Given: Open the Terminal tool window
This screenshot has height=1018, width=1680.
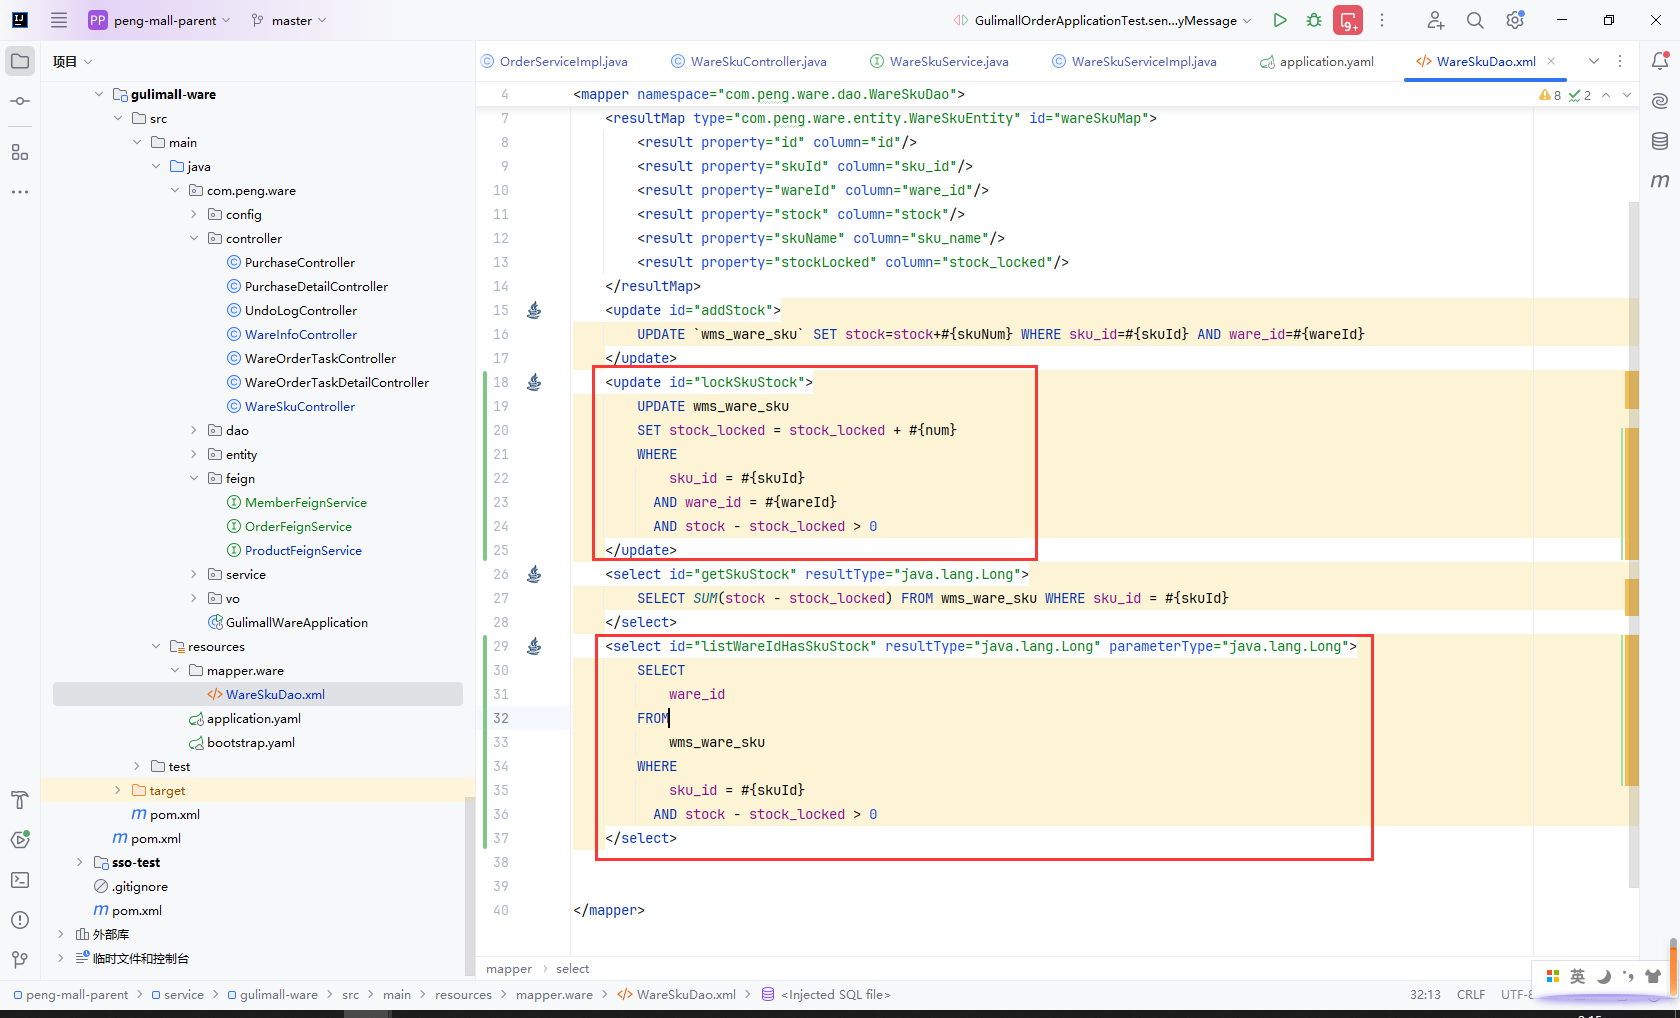Looking at the screenshot, I should (x=20, y=880).
